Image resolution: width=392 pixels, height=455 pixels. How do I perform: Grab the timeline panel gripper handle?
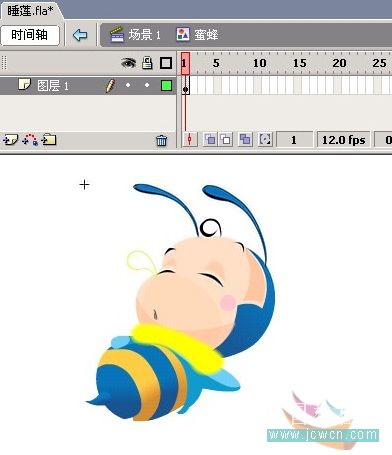click(4, 63)
